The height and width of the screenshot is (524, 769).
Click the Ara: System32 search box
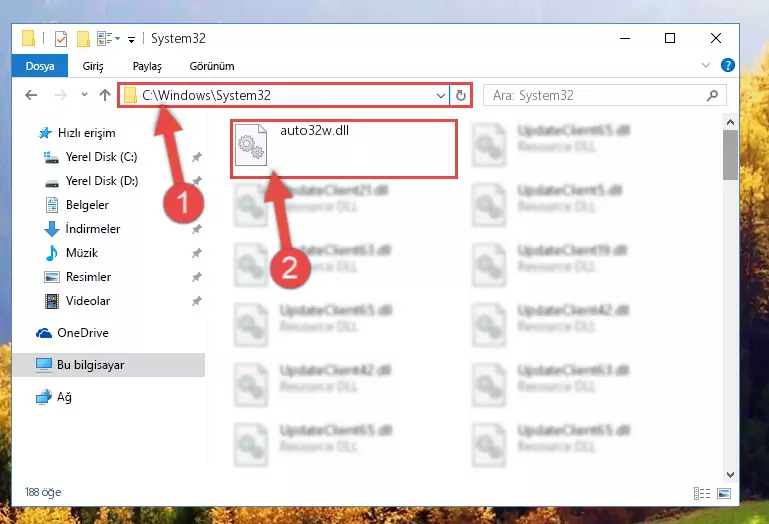click(605, 95)
